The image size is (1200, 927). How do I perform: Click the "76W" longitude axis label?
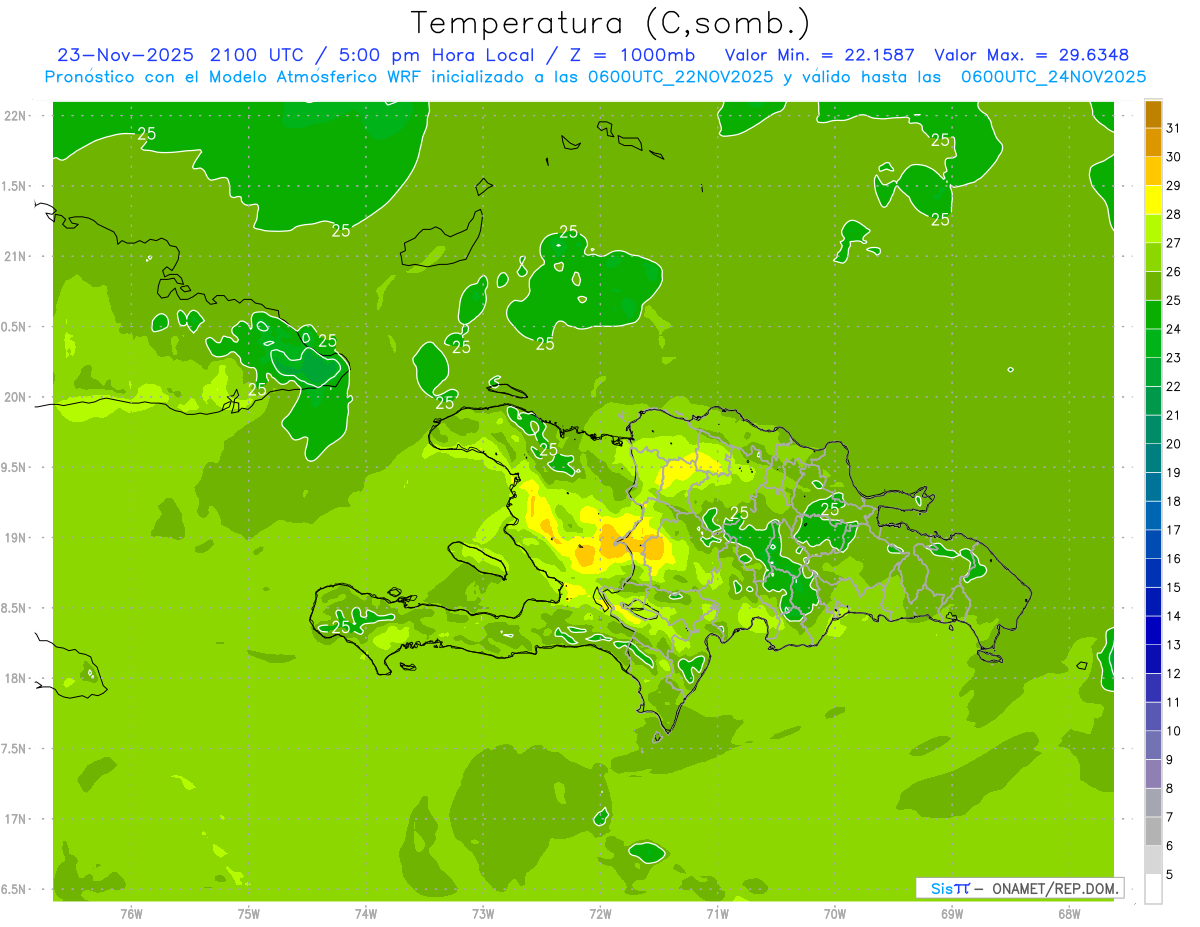point(131,914)
